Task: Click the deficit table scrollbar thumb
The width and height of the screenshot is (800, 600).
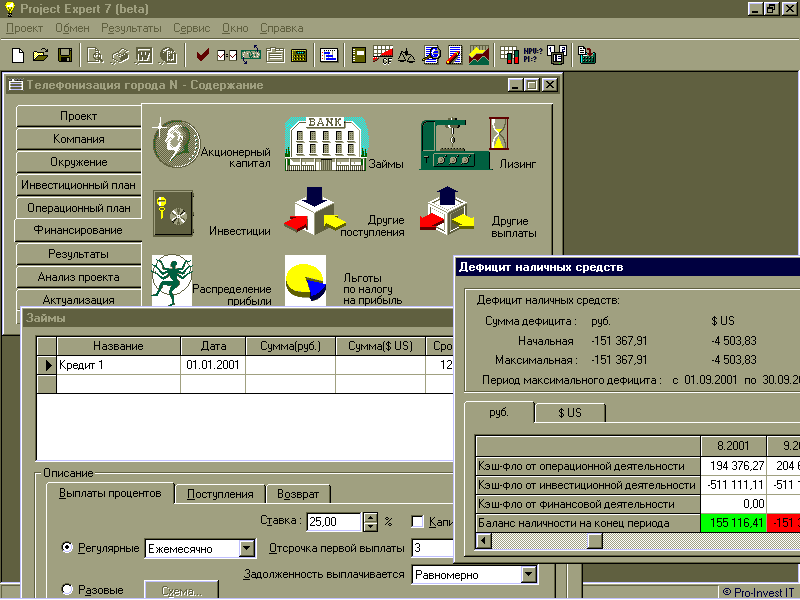Action: pyautogui.click(x=594, y=541)
